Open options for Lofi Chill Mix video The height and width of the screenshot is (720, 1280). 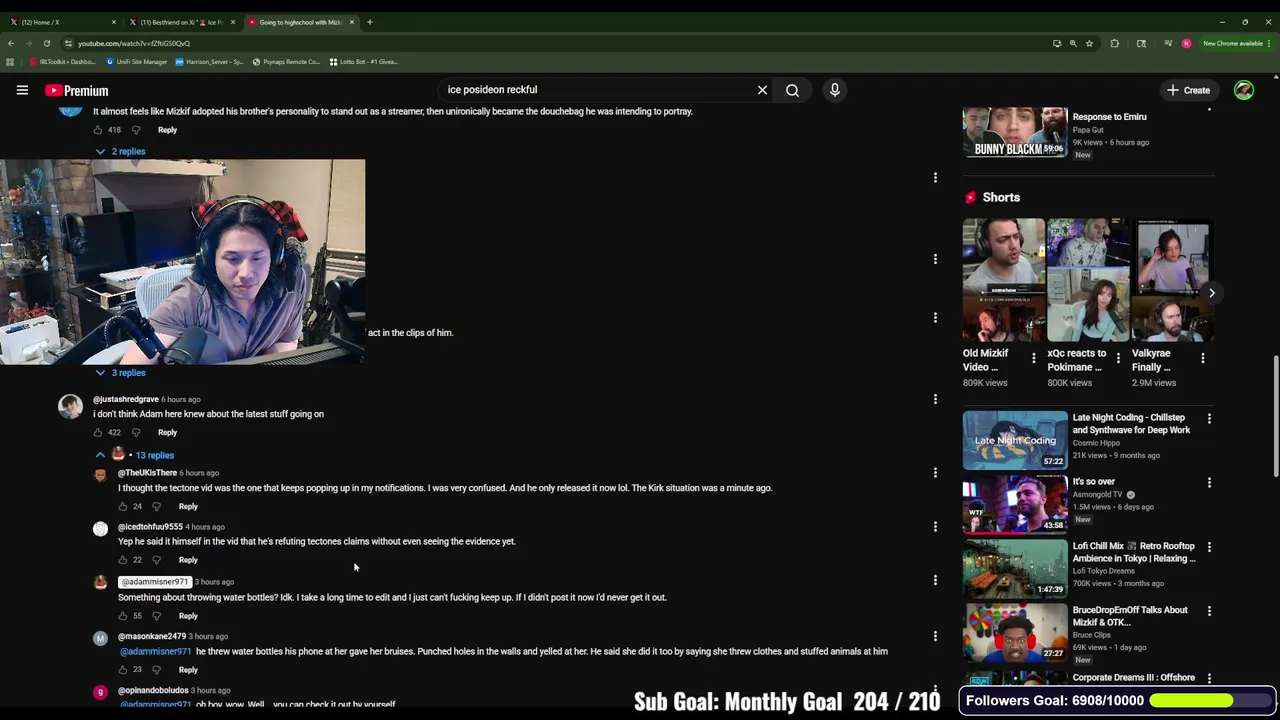coord(1209,547)
